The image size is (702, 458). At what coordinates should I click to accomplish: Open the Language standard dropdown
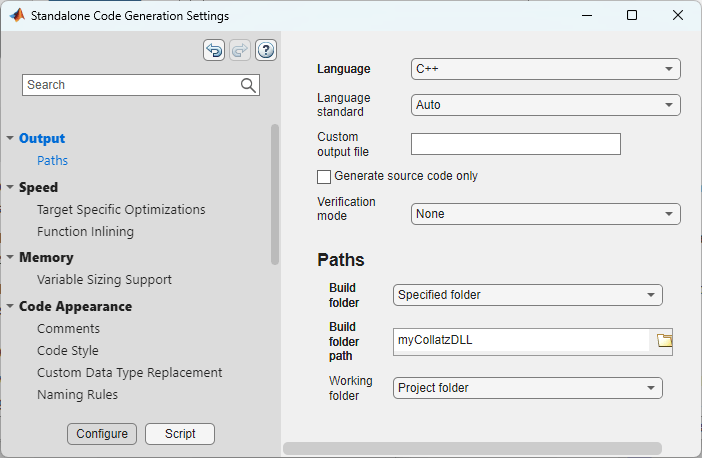545,105
